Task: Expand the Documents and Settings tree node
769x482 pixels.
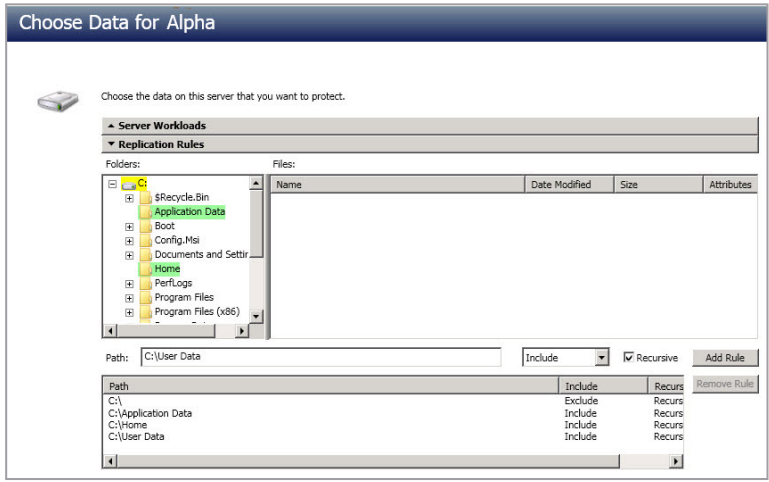Action: pos(129,255)
